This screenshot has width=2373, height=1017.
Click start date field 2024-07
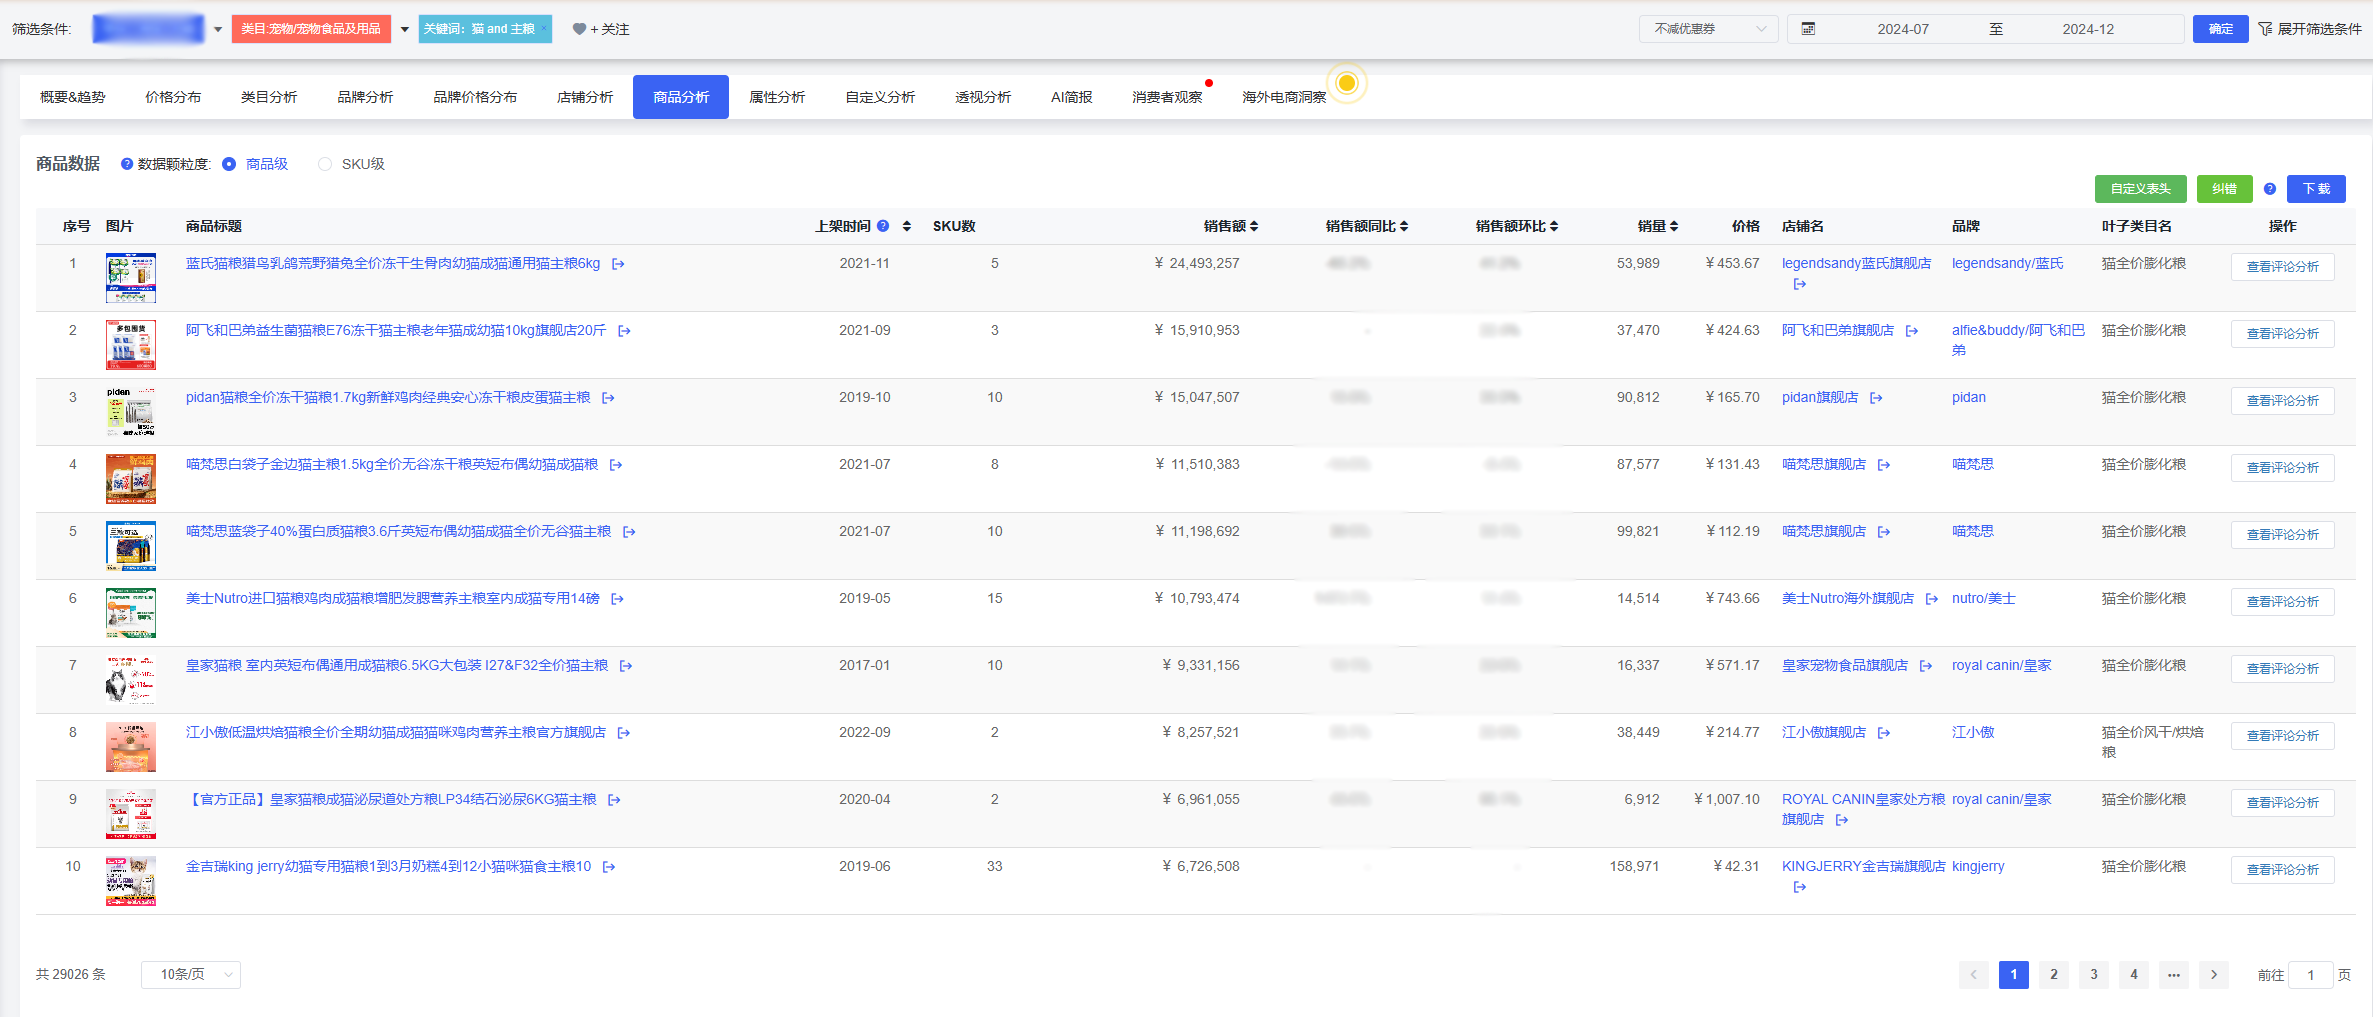(1903, 29)
